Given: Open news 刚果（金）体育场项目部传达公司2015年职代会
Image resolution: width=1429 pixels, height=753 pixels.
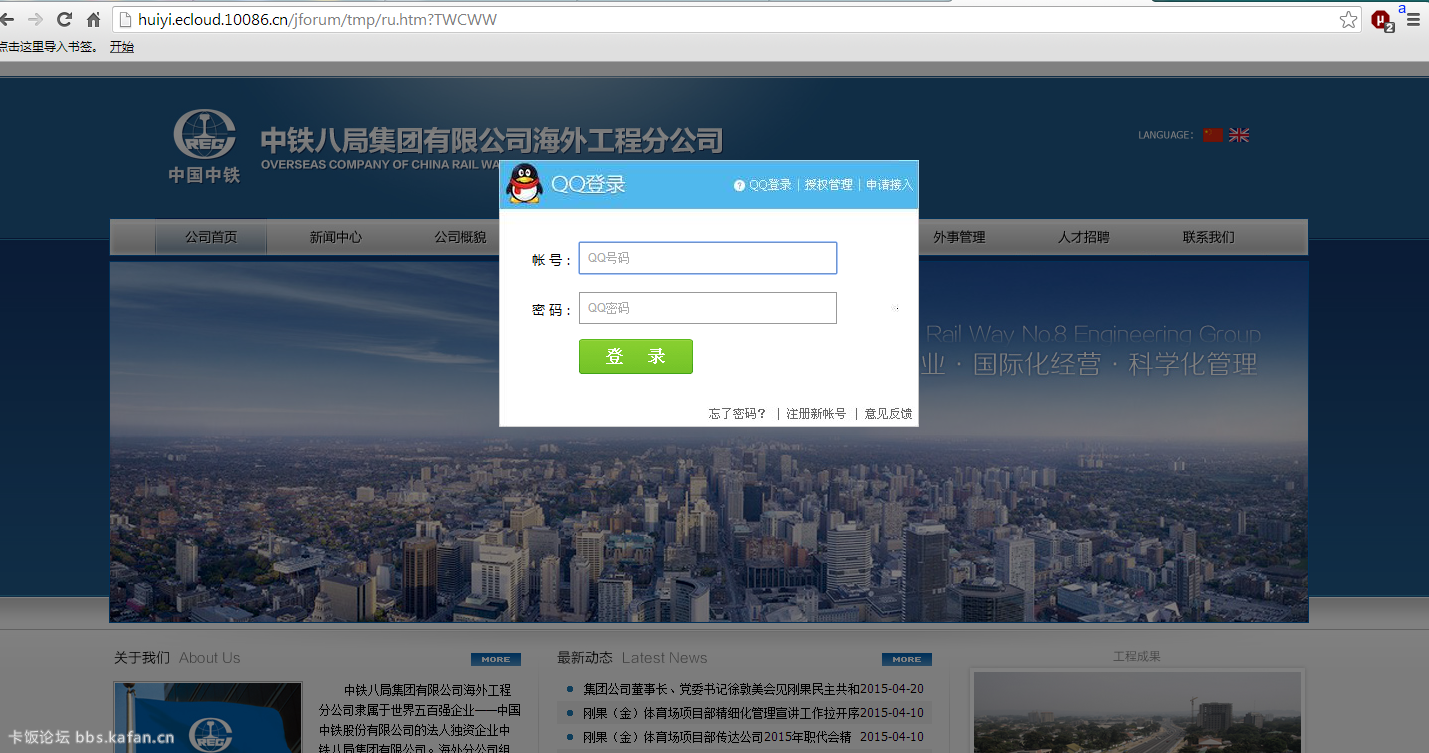Looking at the screenshot, I should (x=717, y=737).
